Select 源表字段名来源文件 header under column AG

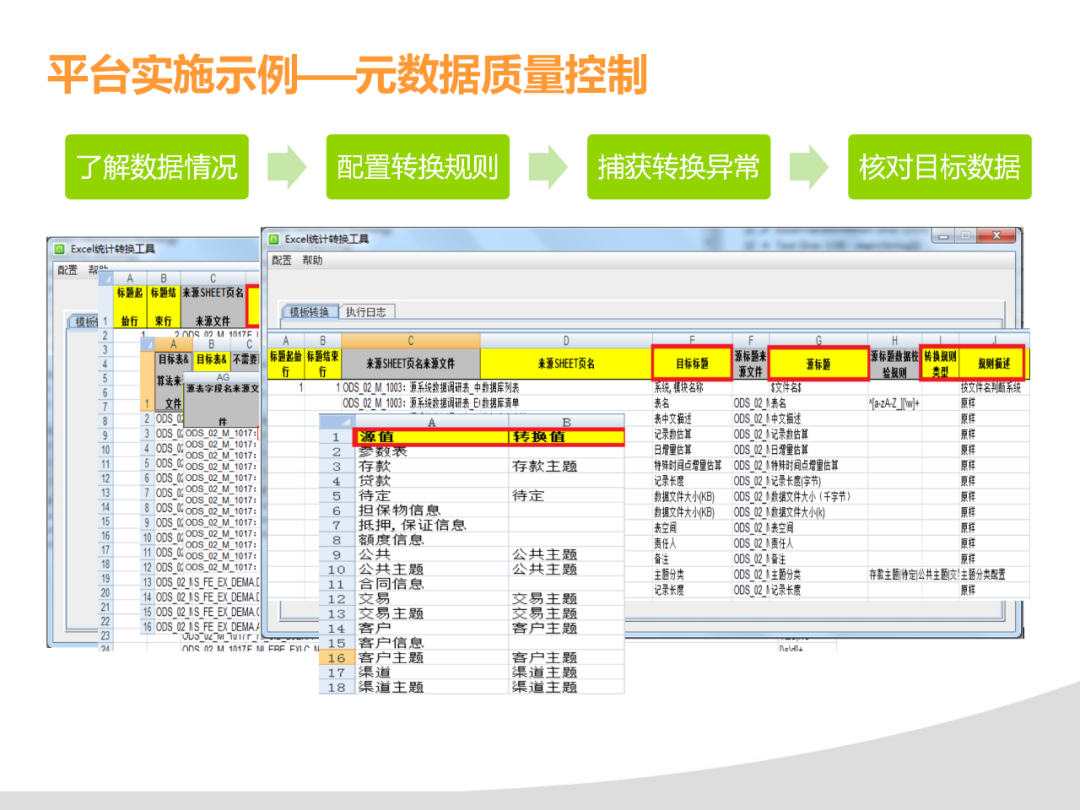(x=222, y=405)
